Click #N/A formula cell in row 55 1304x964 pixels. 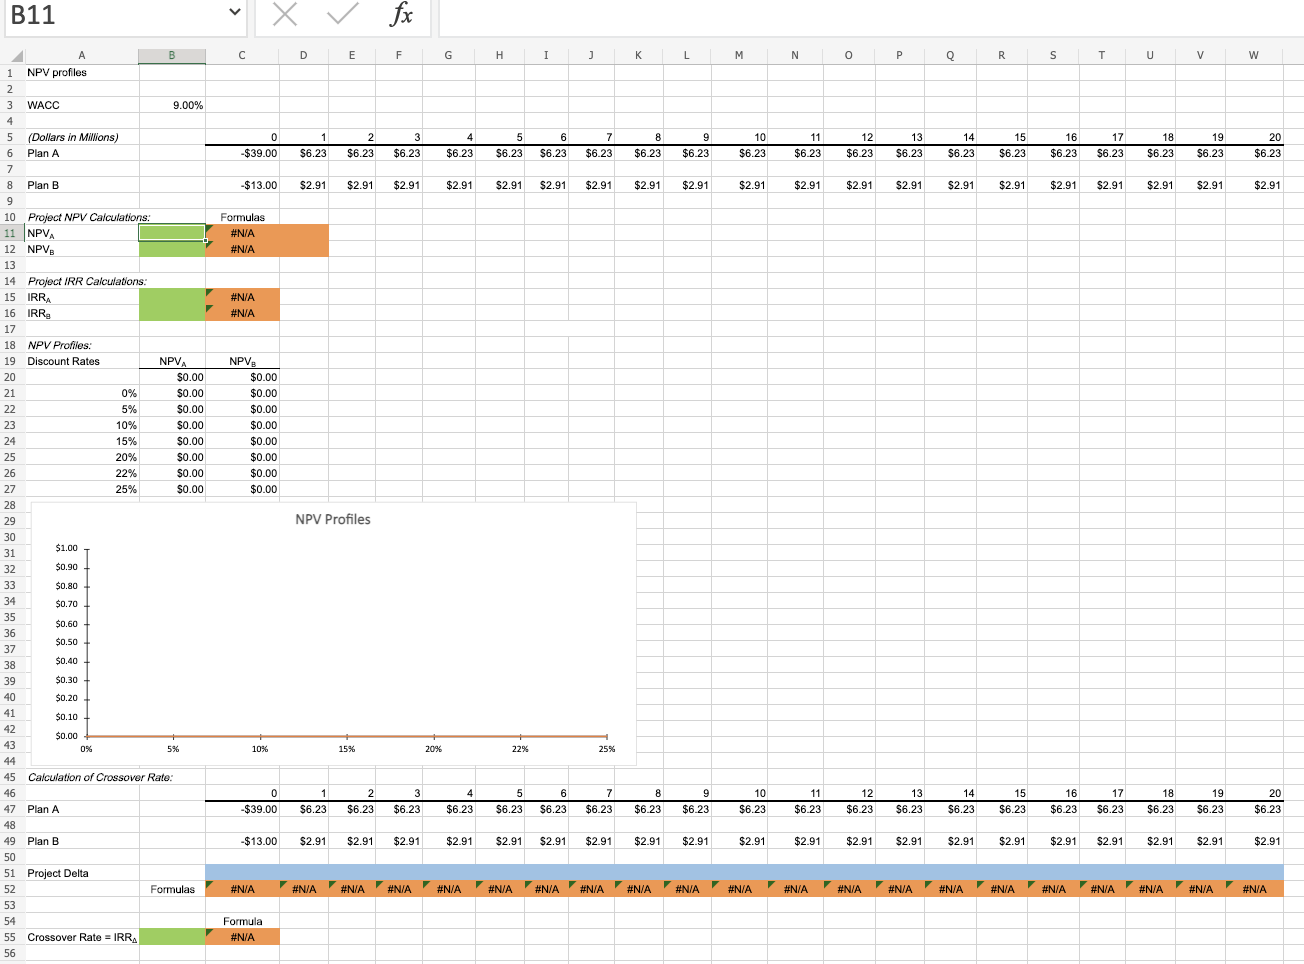pos(243,937)
